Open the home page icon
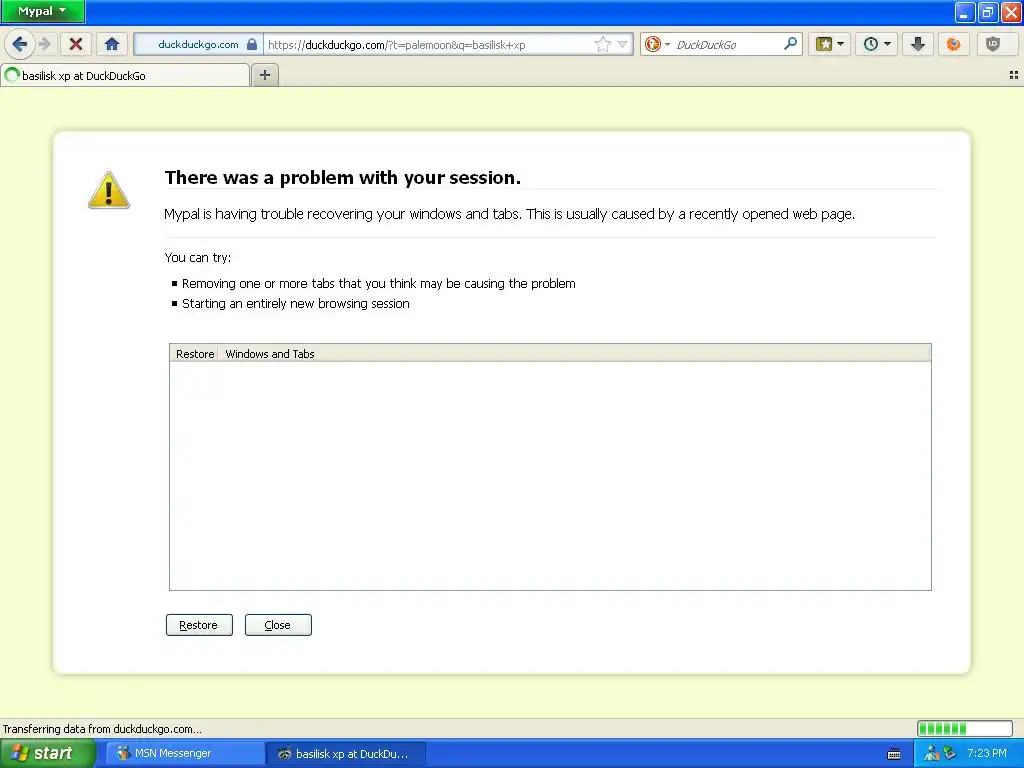This screenshot has width=1024, height=768. [112, 44]
